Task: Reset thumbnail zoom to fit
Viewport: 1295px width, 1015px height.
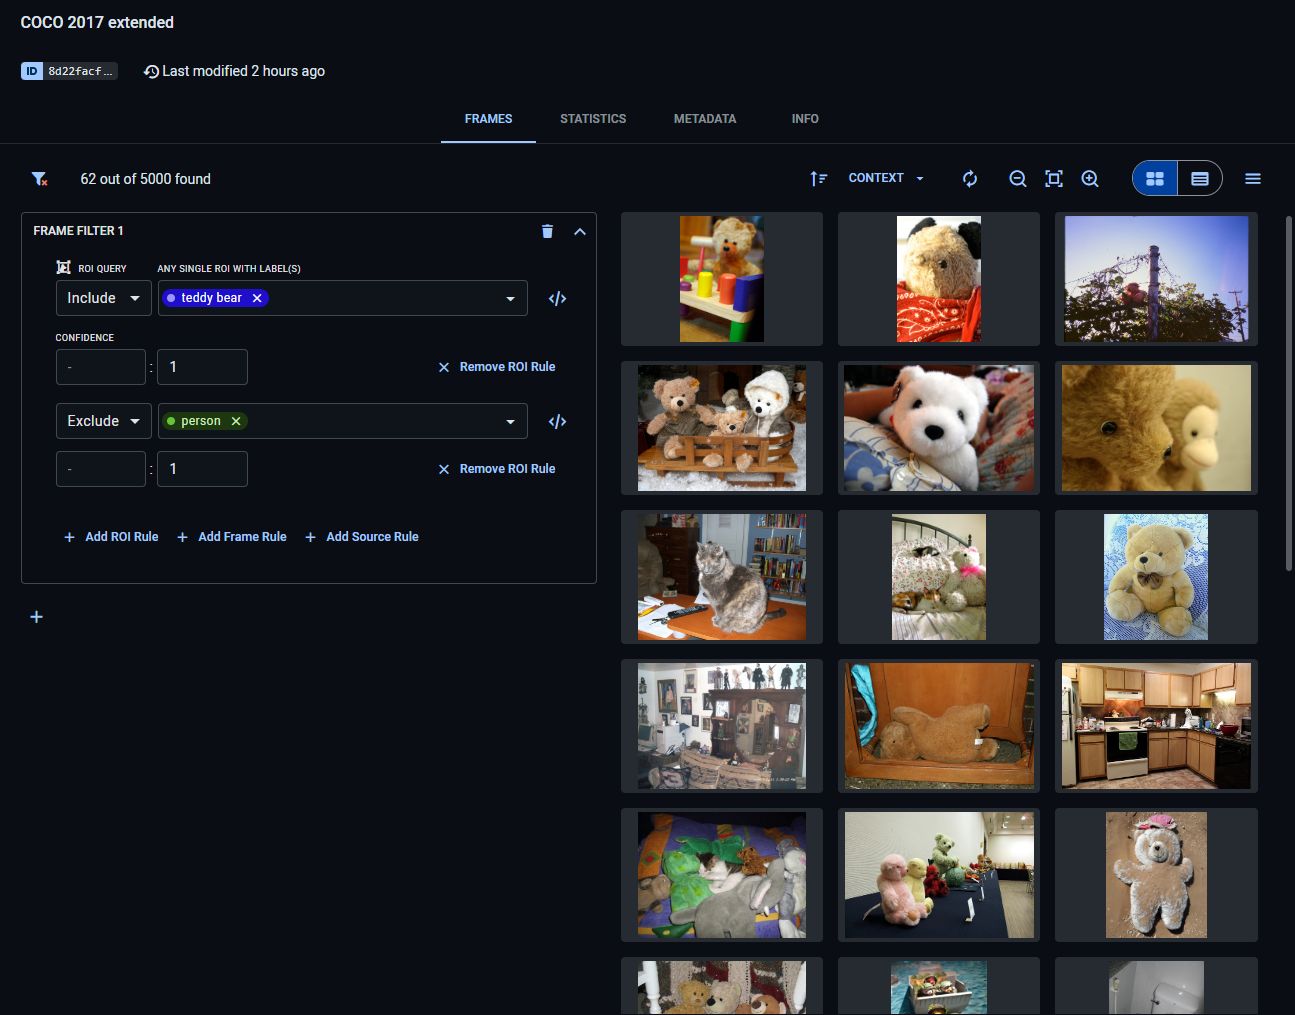Action: [1053, 179]
